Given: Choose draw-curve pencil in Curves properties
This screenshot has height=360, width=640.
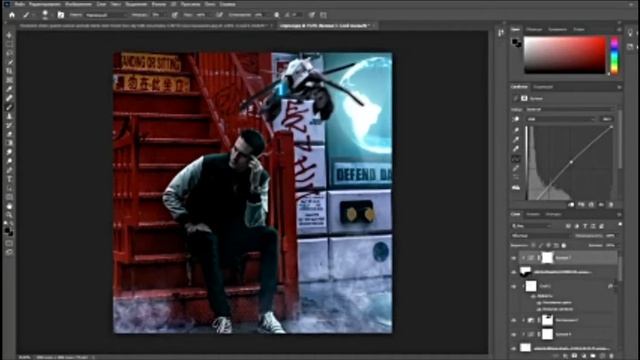Looking at the screenshot, I should [516, 168].
